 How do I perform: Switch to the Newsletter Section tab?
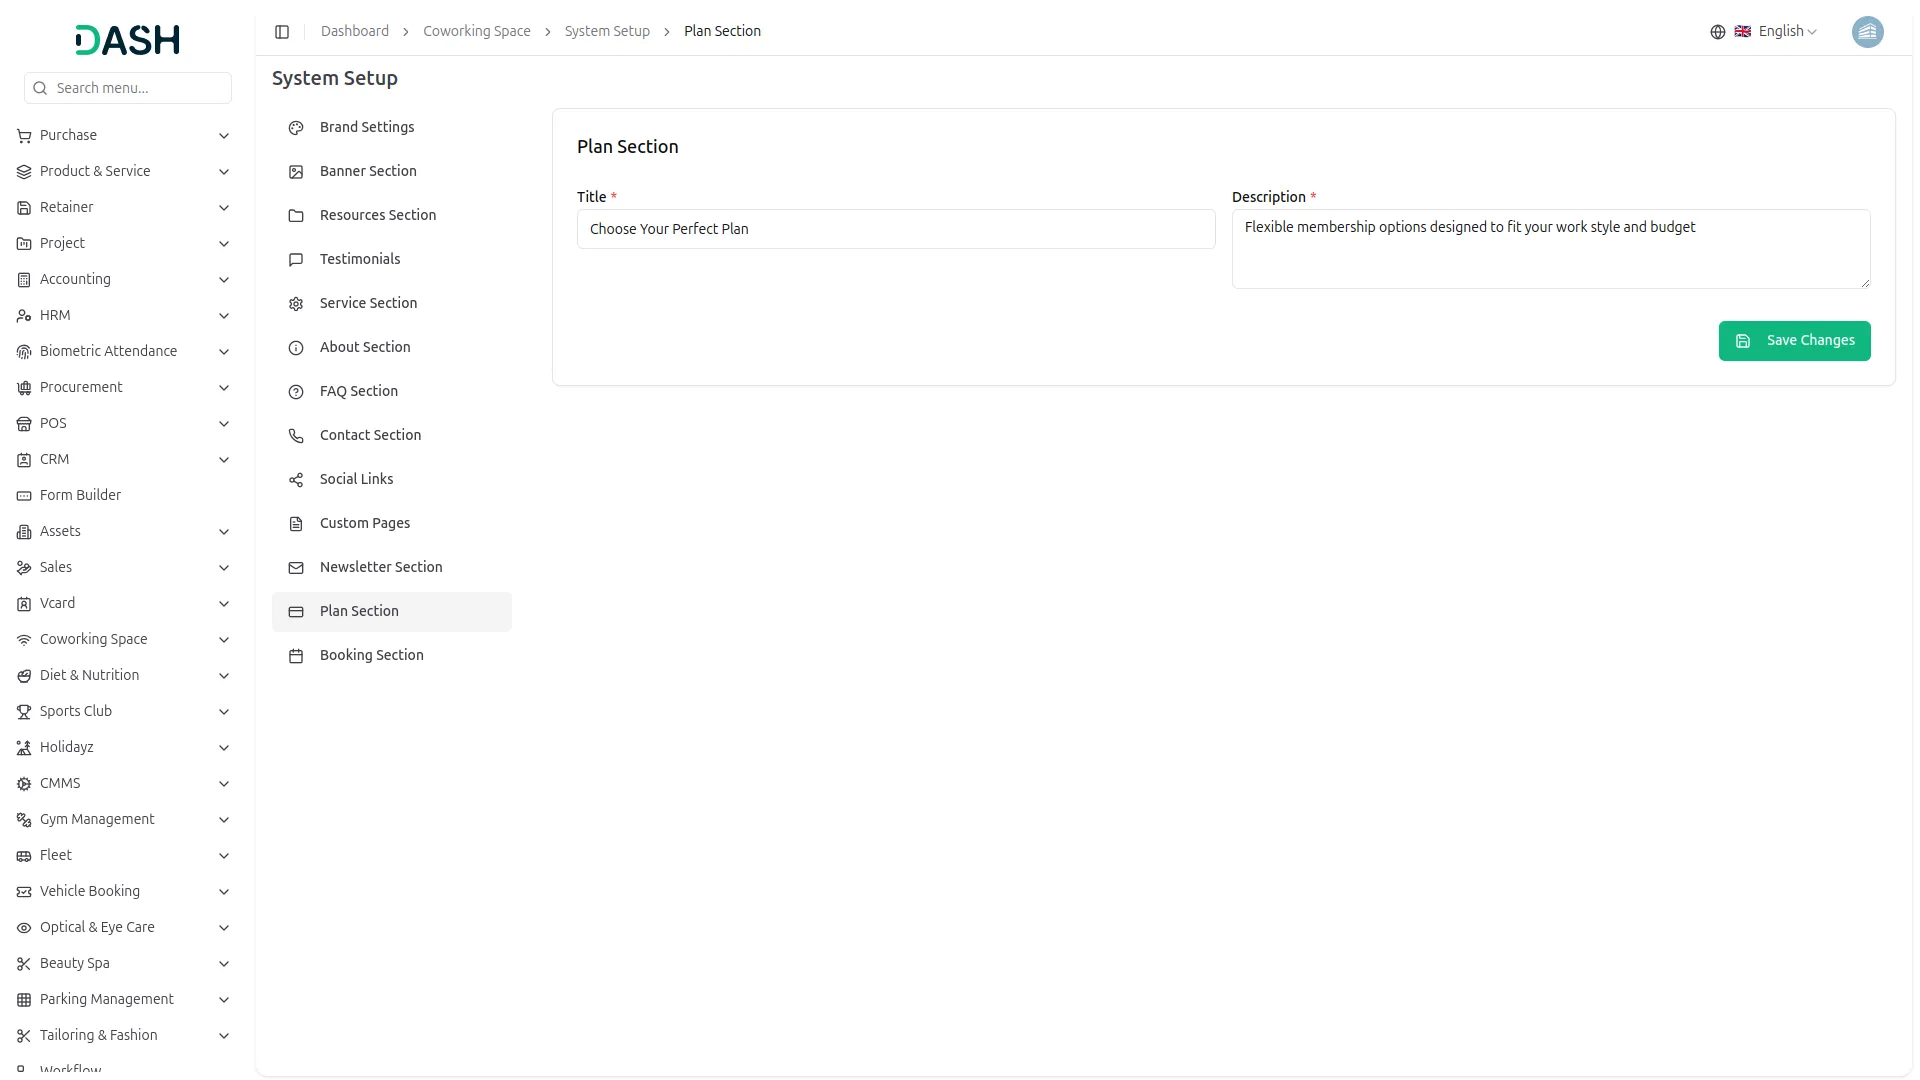(x=381, y=568)
